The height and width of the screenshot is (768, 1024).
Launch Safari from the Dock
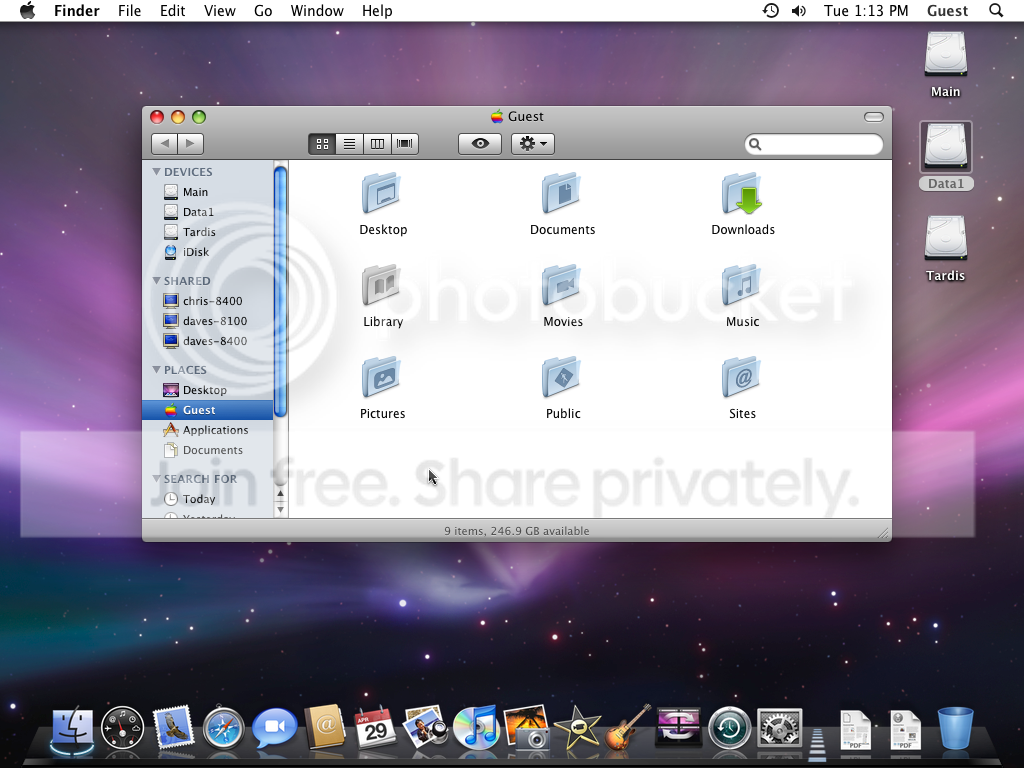(x=223, y=728)
